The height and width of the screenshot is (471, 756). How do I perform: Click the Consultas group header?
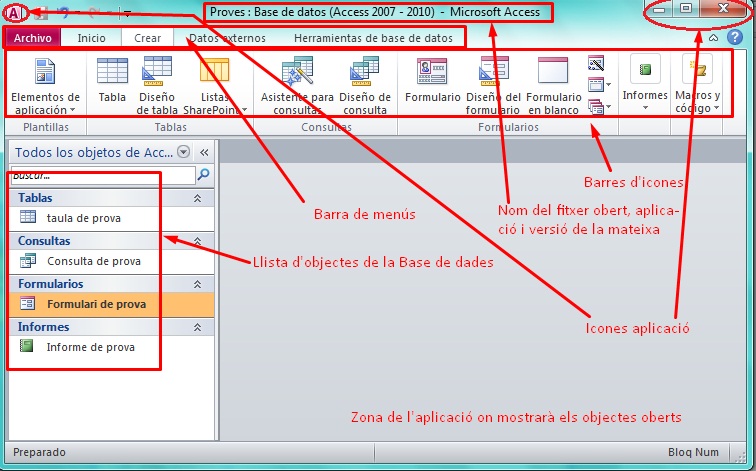click(111, 241)
